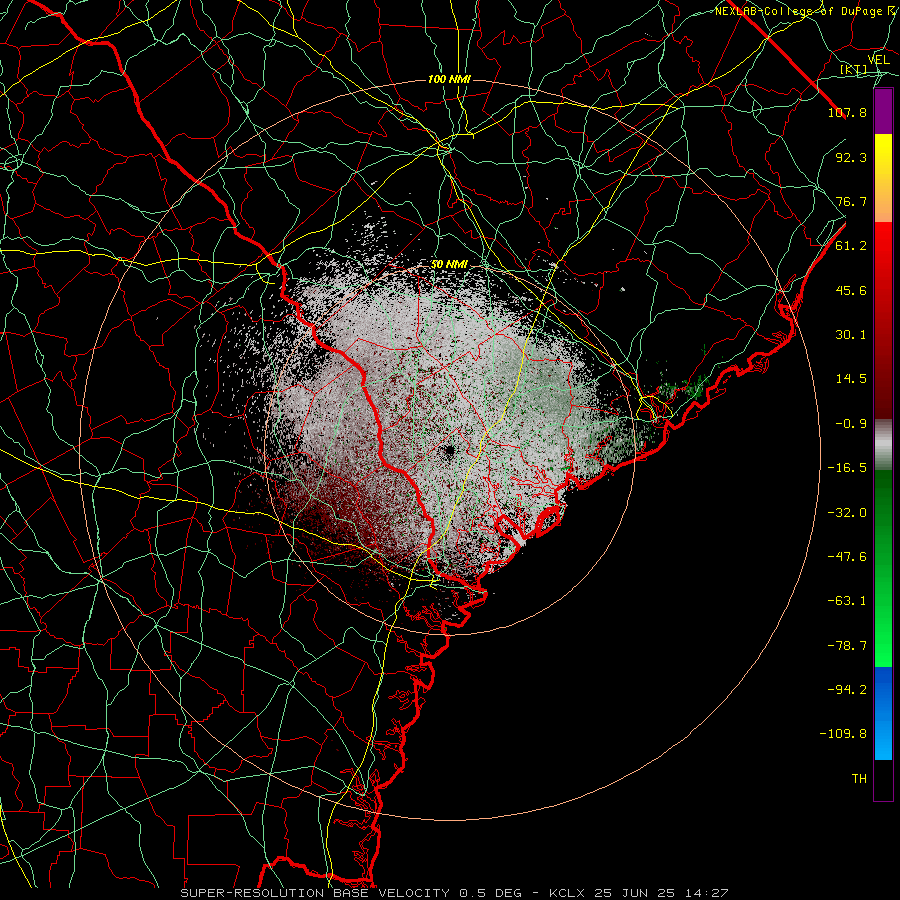900x900 pixels.
Task: Click the -78.7 legend value
Action: [x=847, y=646]
